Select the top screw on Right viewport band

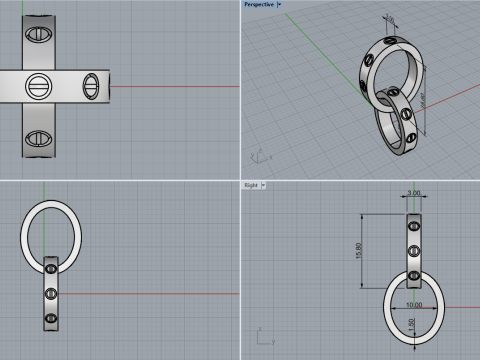(414, 226)
